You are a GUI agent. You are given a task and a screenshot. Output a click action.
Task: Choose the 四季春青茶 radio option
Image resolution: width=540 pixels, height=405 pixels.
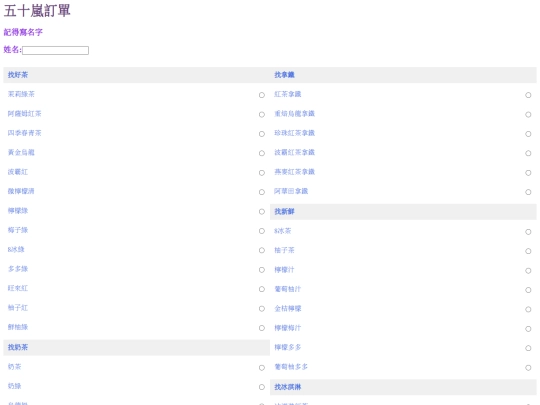[x=262, y=134]
